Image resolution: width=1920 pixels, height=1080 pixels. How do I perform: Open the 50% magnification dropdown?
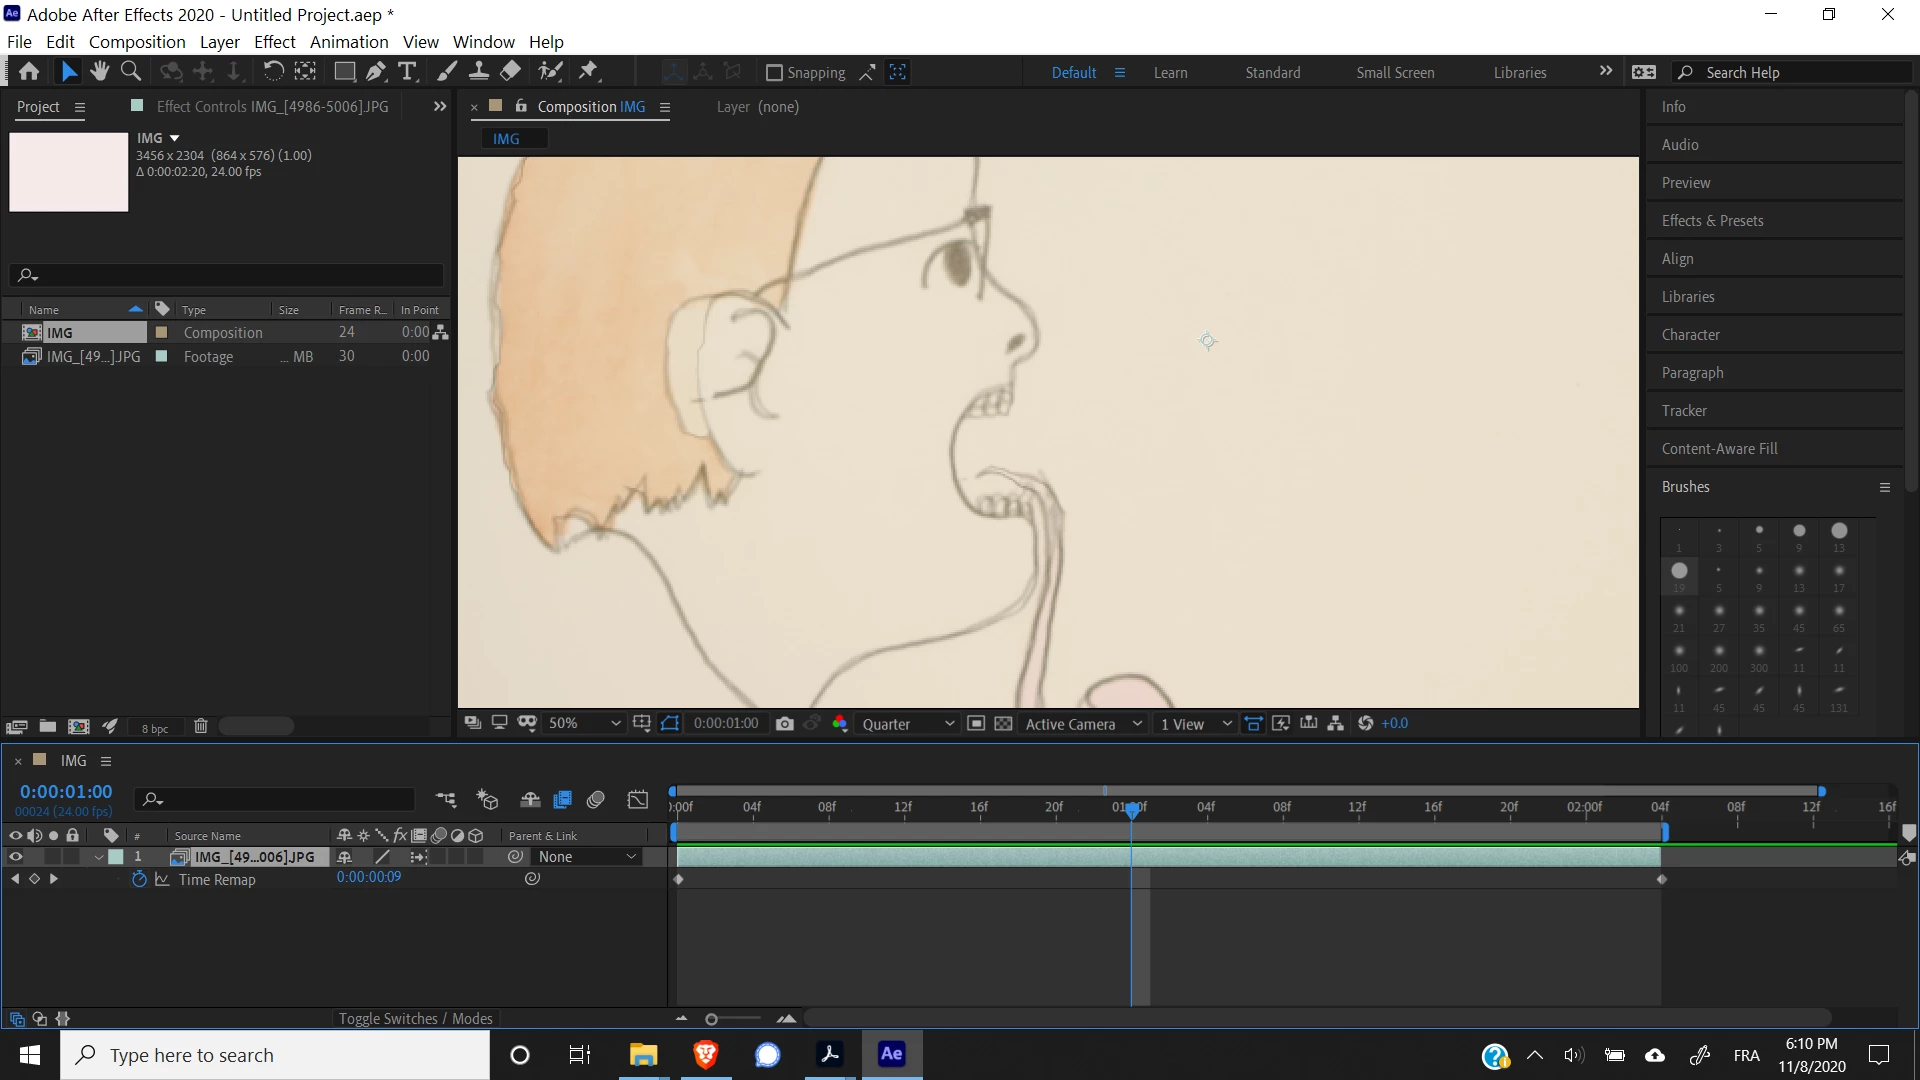pos(585,723)
